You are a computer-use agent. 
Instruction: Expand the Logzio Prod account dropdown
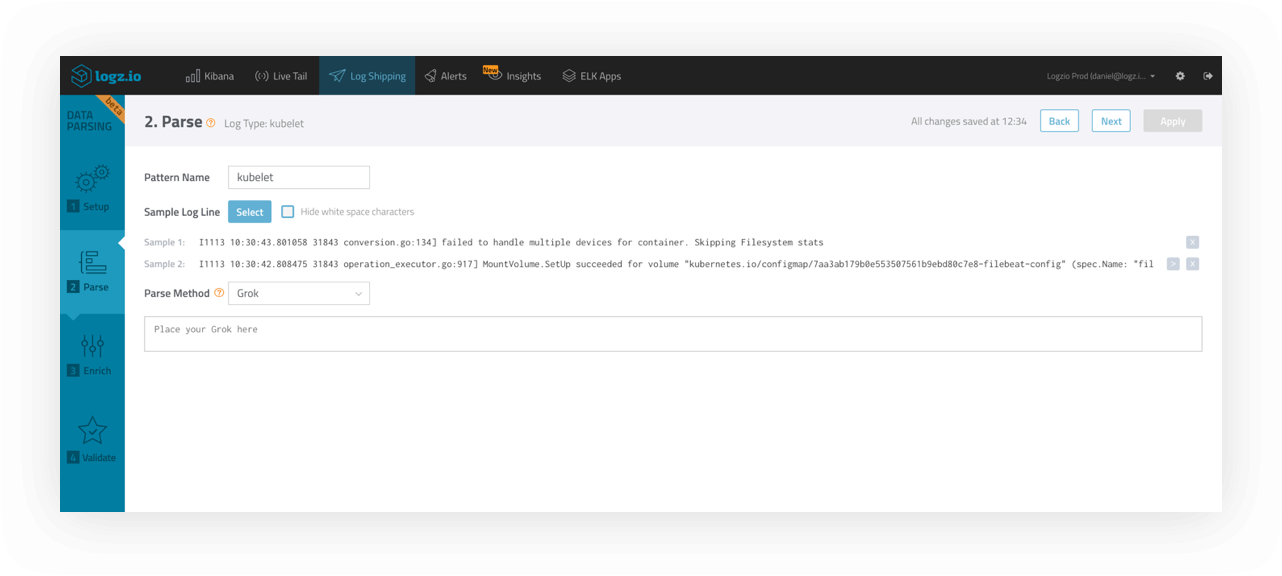click(1101, 76)
